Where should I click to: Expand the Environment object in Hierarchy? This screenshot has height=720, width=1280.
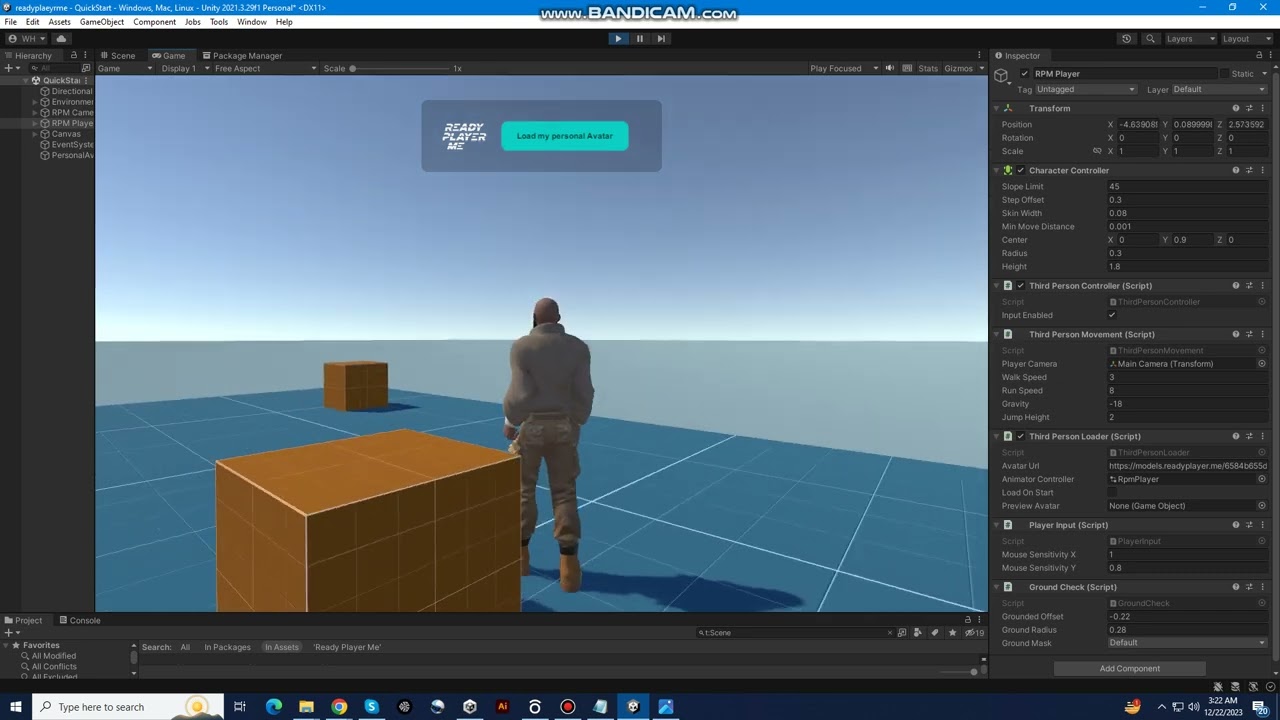click(35, 102)
